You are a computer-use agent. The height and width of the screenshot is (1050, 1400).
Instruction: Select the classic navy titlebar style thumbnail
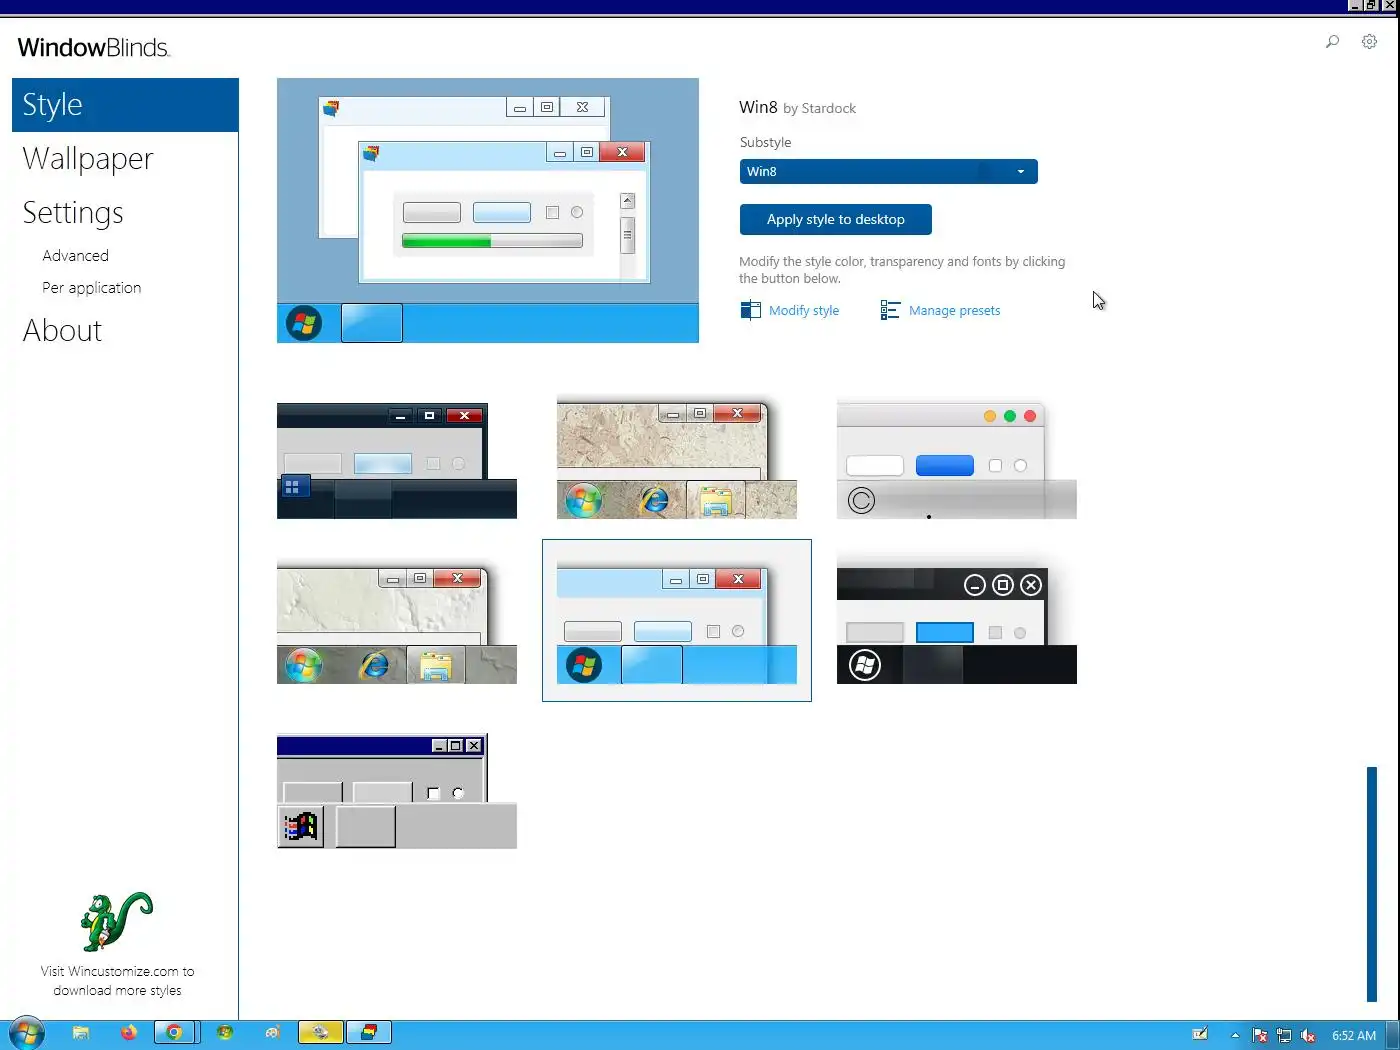397,791
